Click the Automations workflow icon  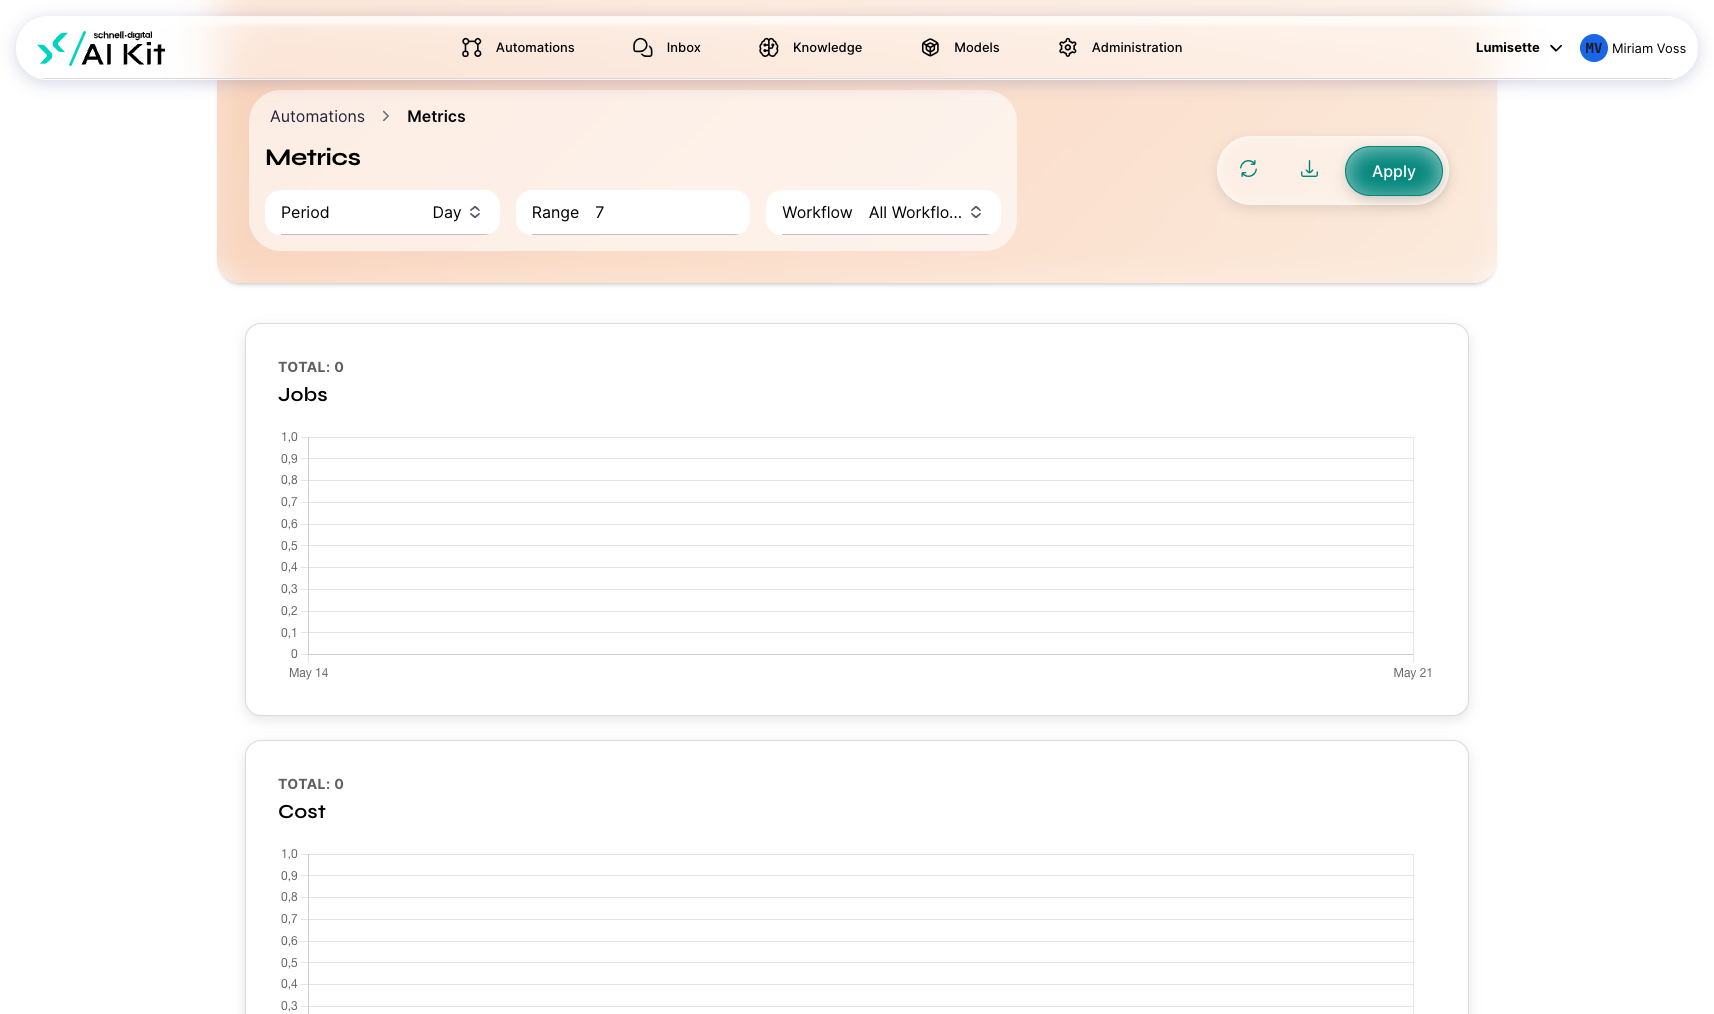click(472, 48)
